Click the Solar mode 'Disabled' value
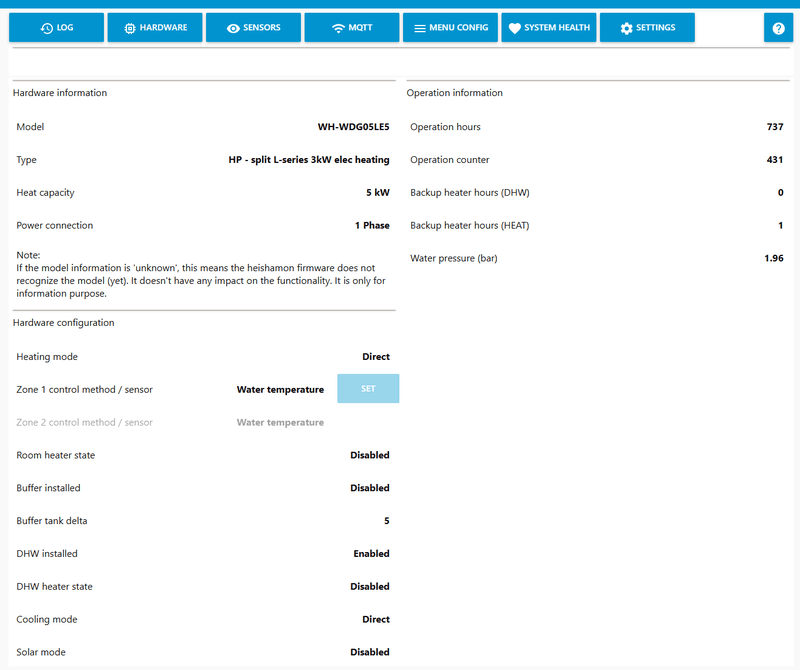 370,652
